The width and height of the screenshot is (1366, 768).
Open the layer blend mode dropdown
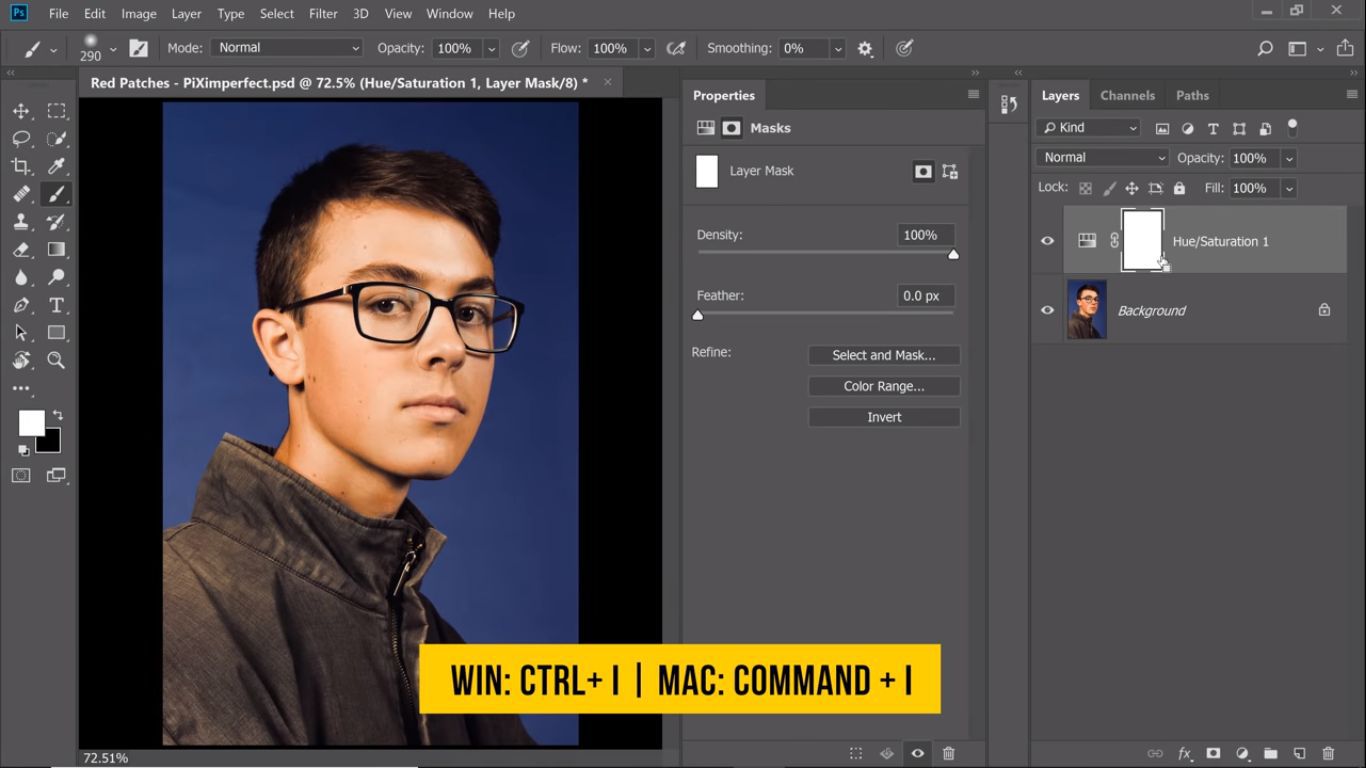tap(1102, 158)
